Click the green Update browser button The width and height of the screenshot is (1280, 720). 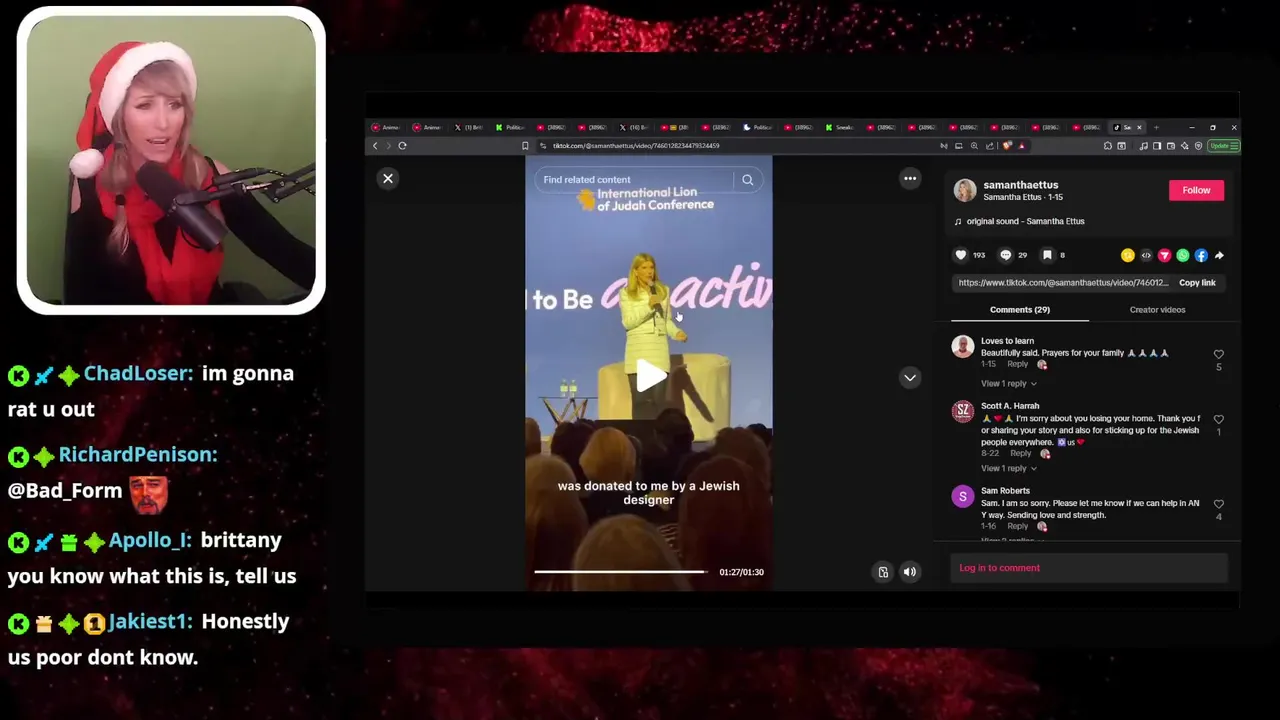click(x=1223, y=146)
